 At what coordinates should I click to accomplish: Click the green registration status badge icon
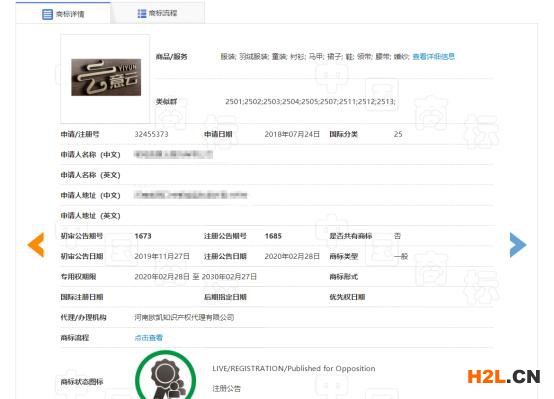[165, 375]
